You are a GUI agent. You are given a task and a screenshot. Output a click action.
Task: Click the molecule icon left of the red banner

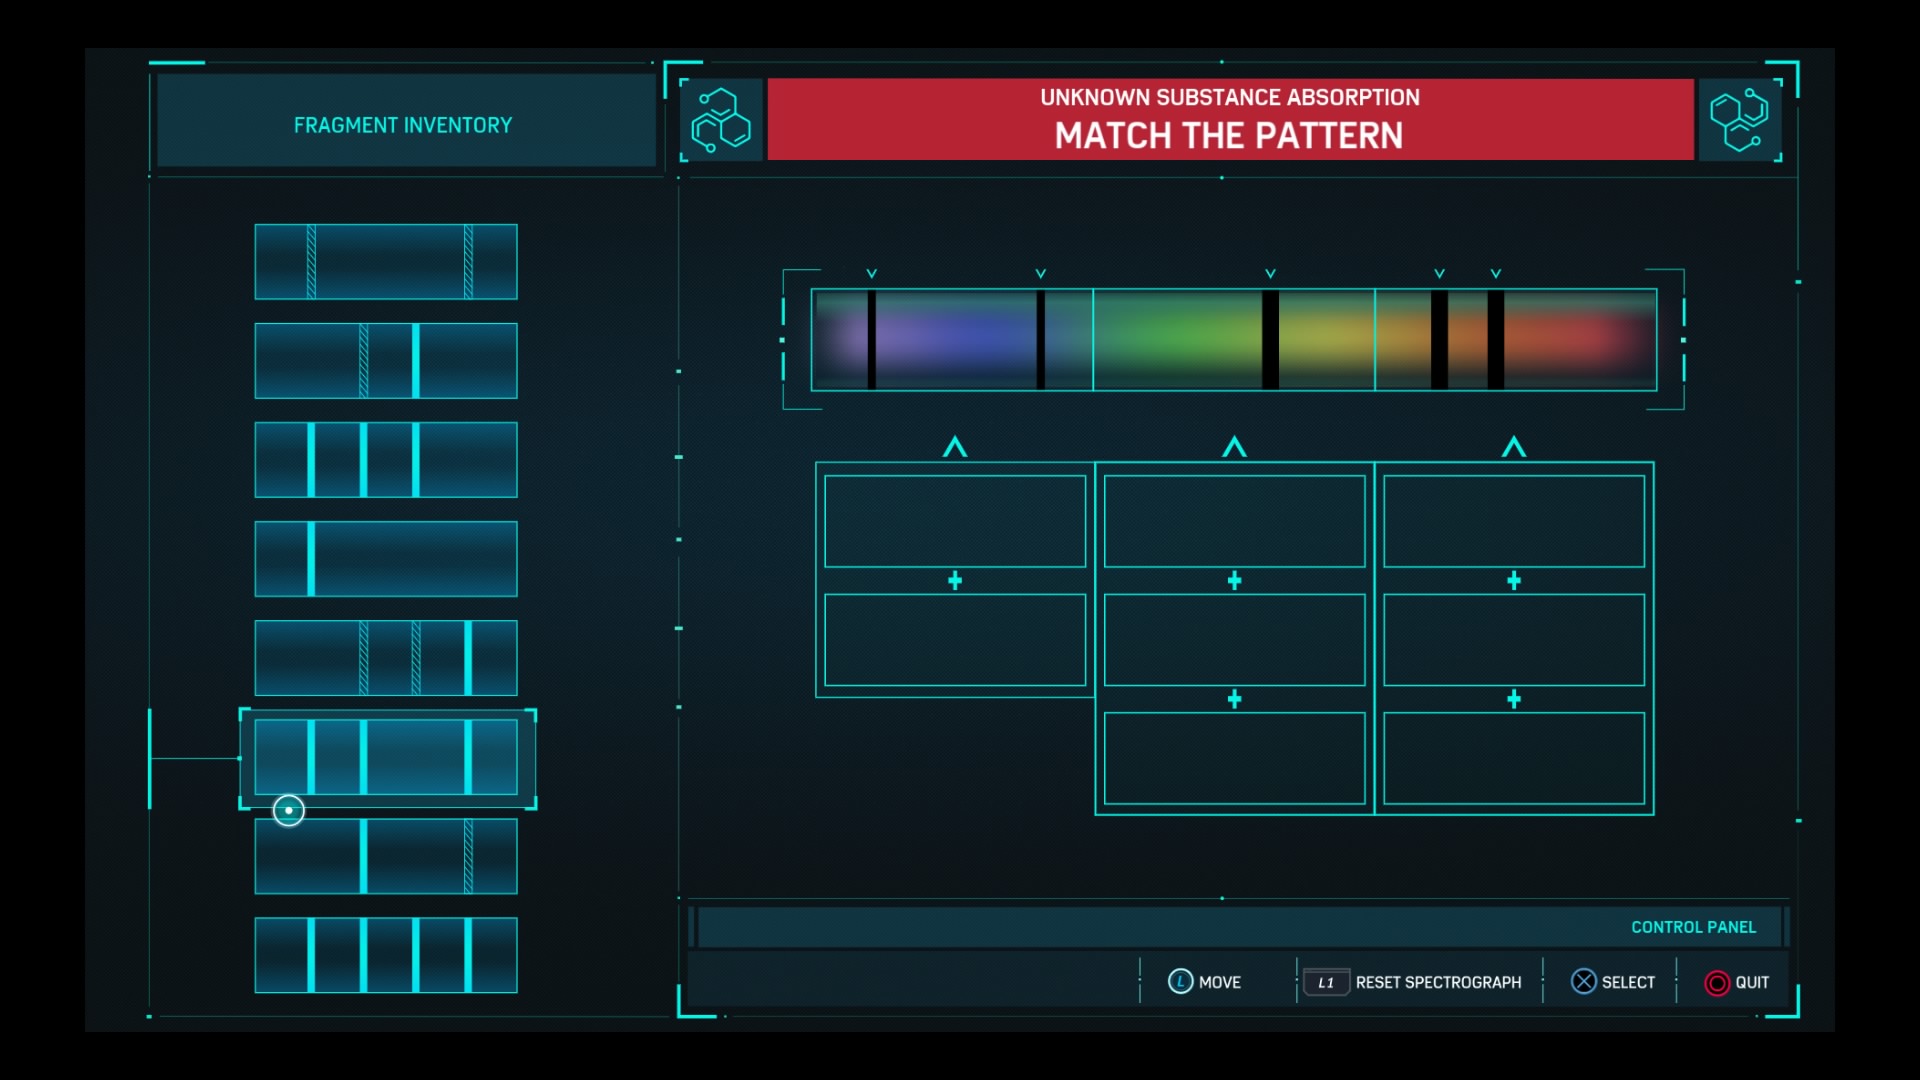(x=722, y=120)
